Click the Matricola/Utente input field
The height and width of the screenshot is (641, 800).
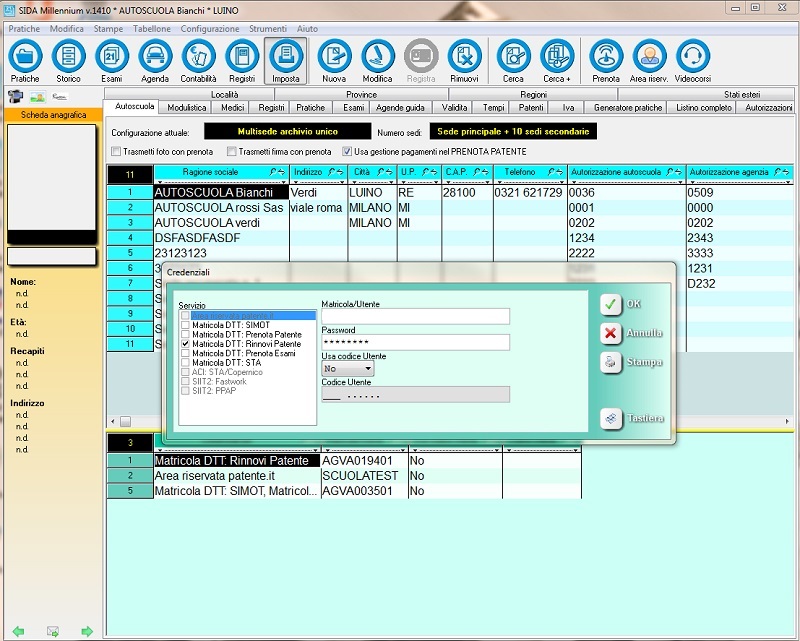click(415, 316)
